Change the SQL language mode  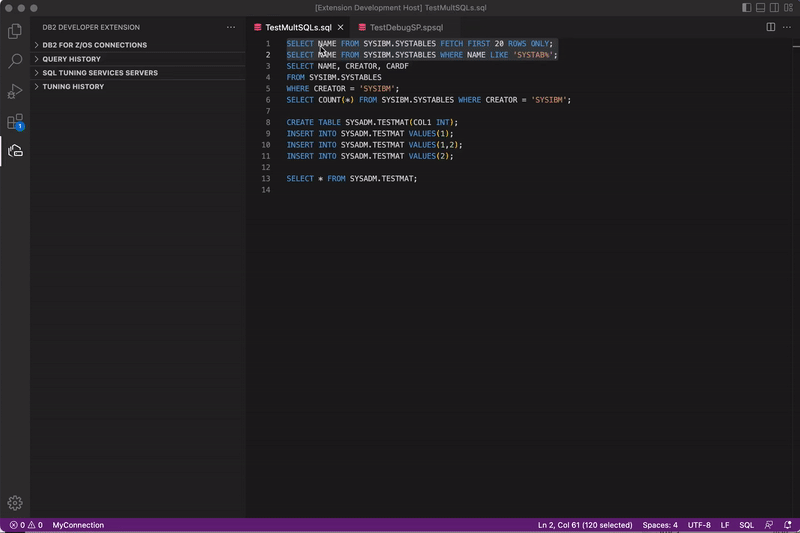[x=746, y=525]
